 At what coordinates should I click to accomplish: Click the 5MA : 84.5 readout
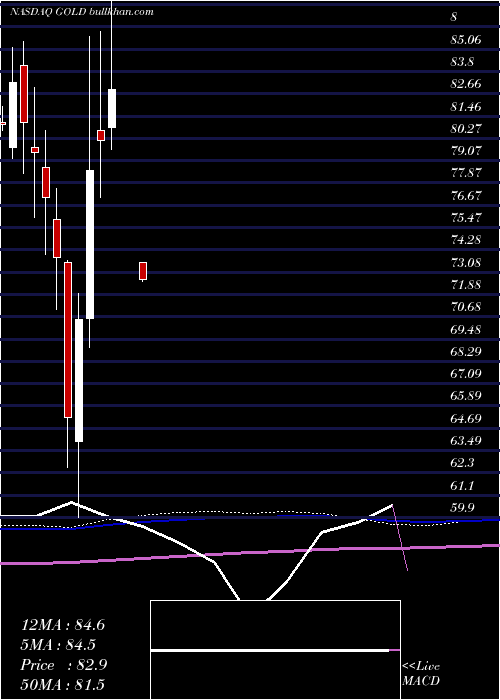pos(58,645)
